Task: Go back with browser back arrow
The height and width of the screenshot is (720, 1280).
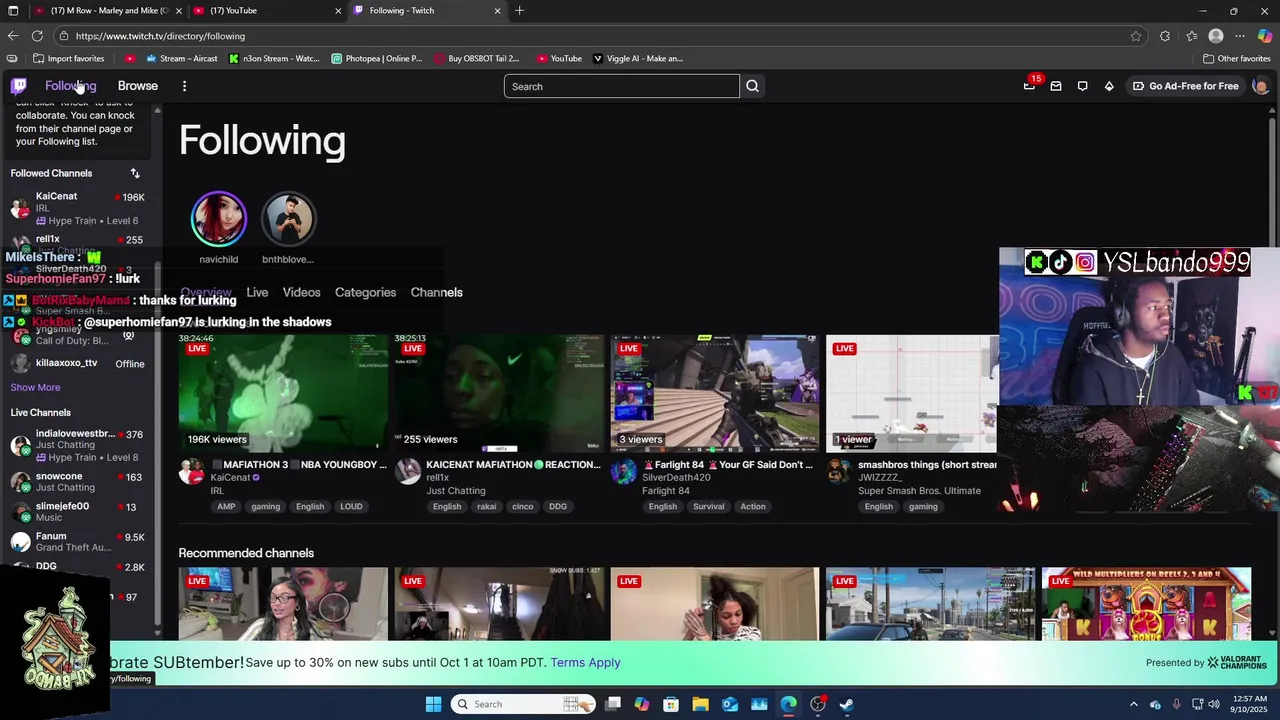Action: click(13, 36)
